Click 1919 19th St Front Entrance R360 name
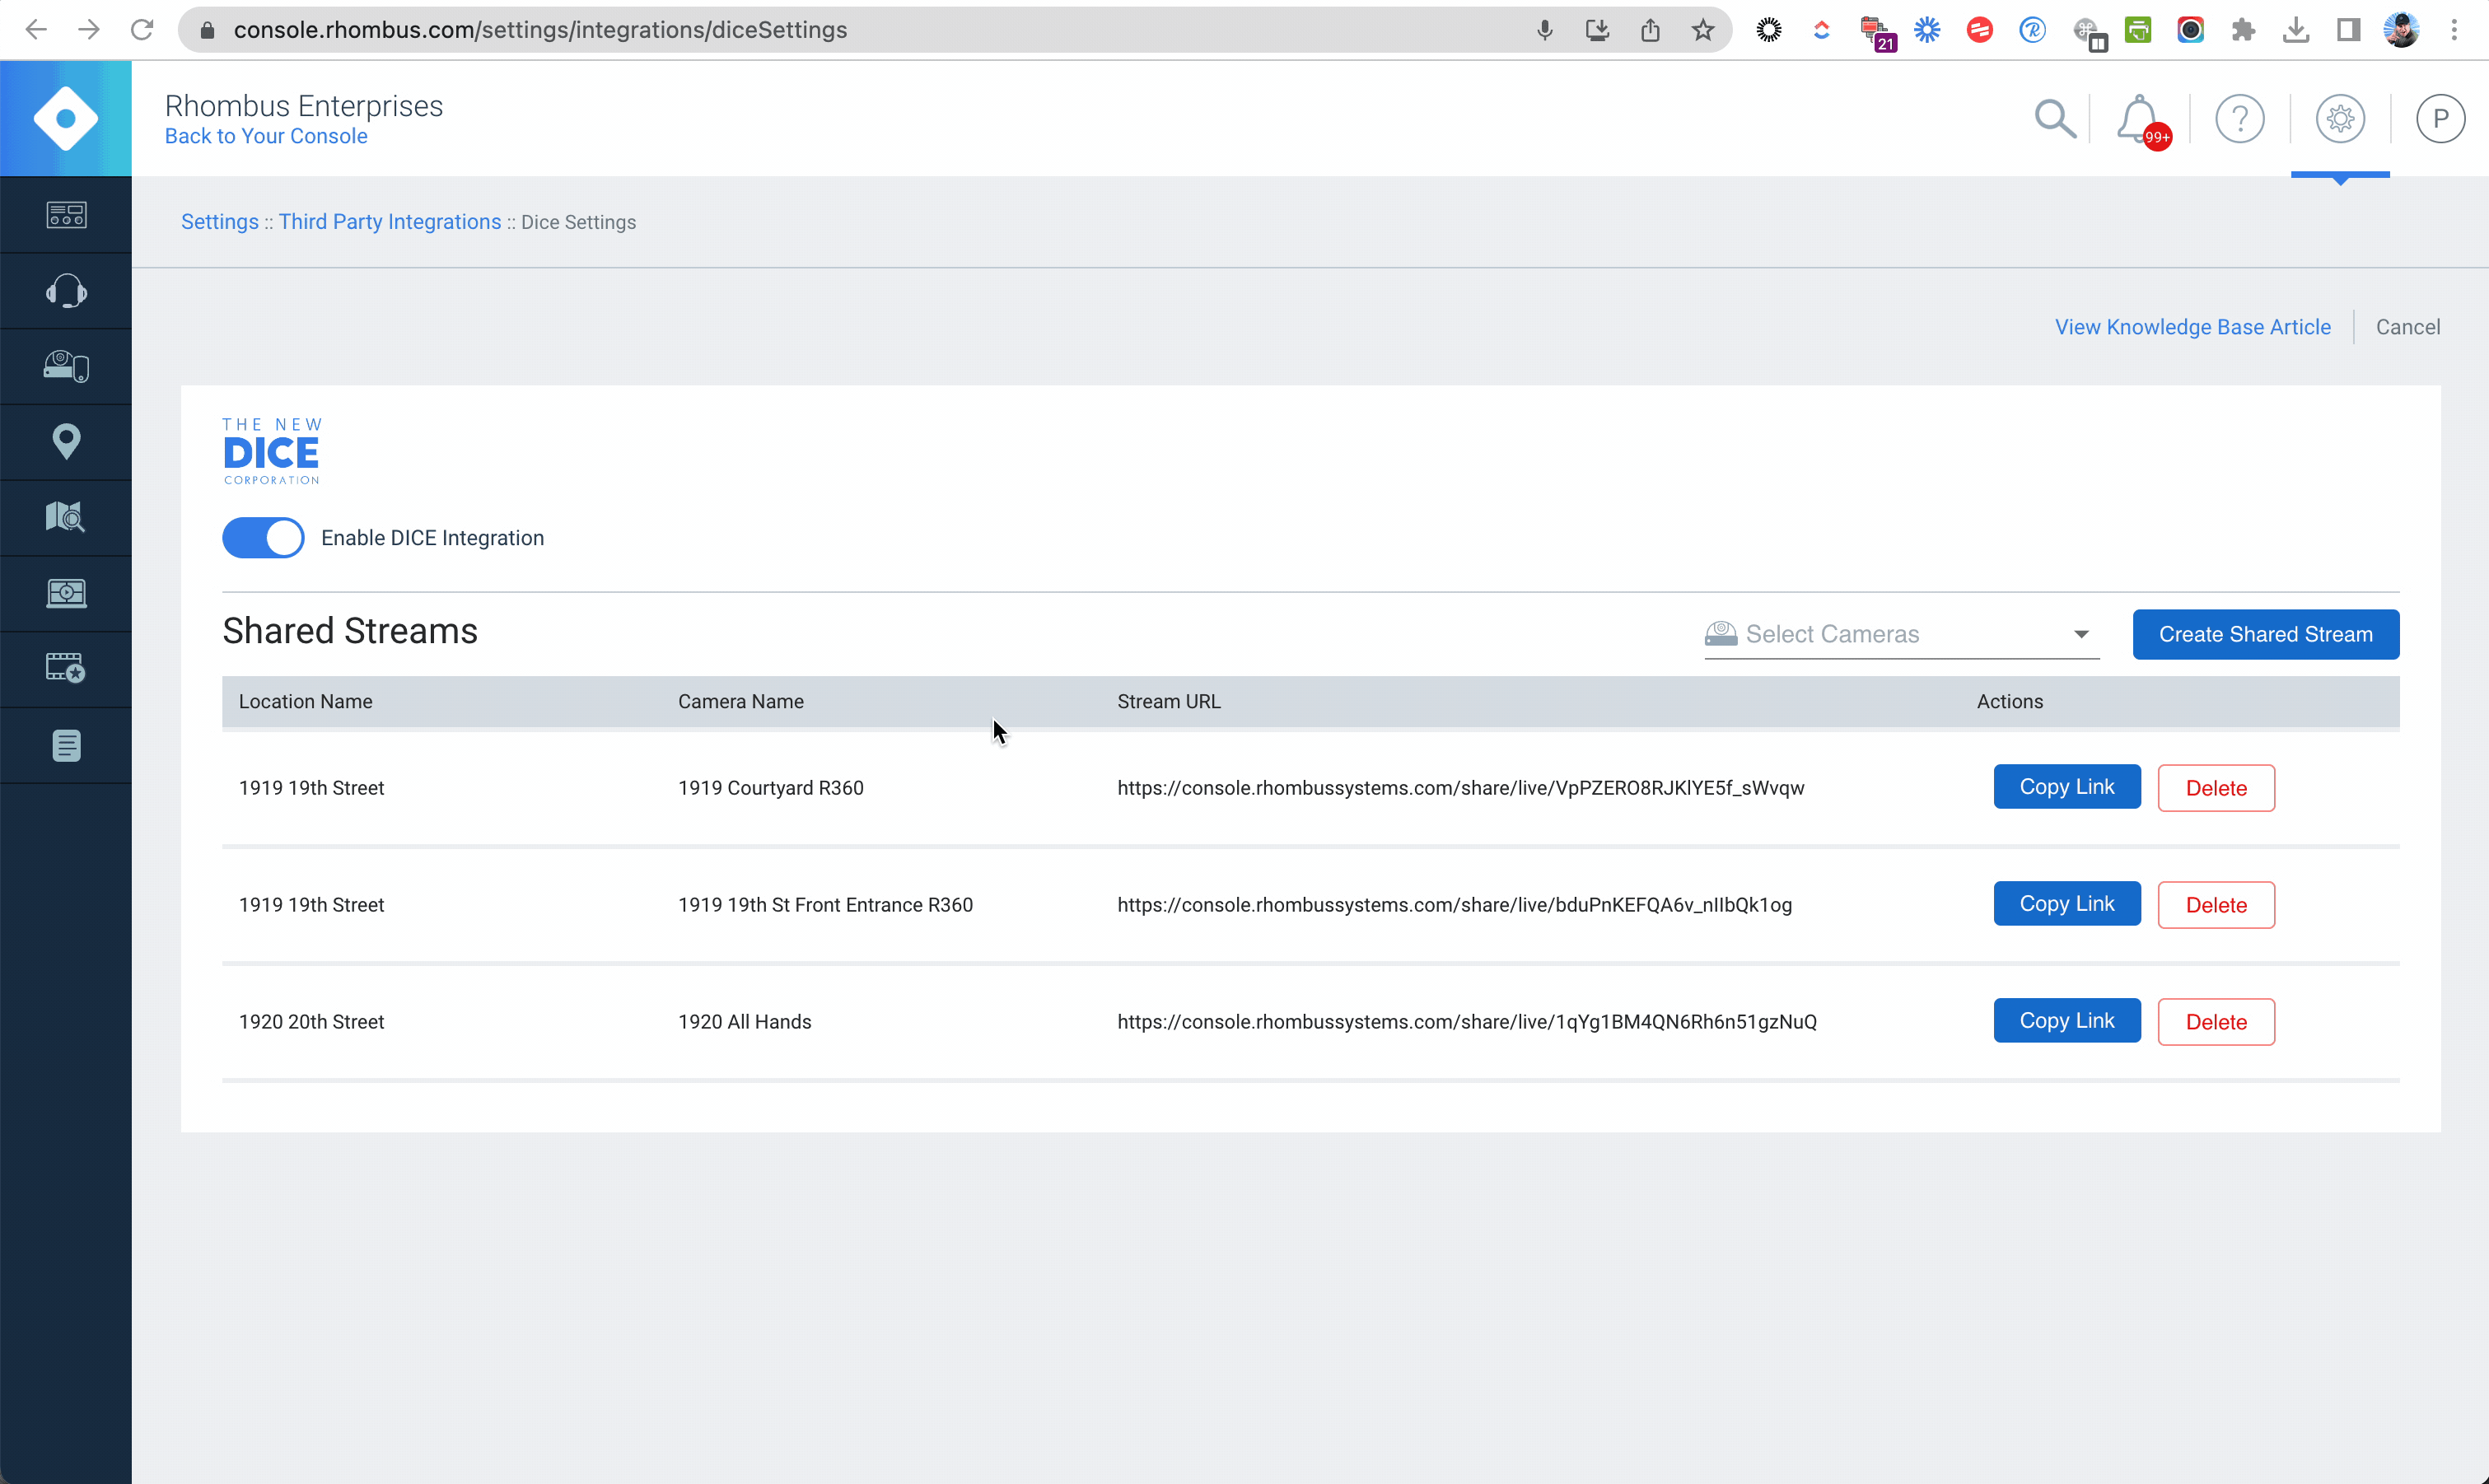Viewport: 2489px width, 1484px height. (825, 905)
